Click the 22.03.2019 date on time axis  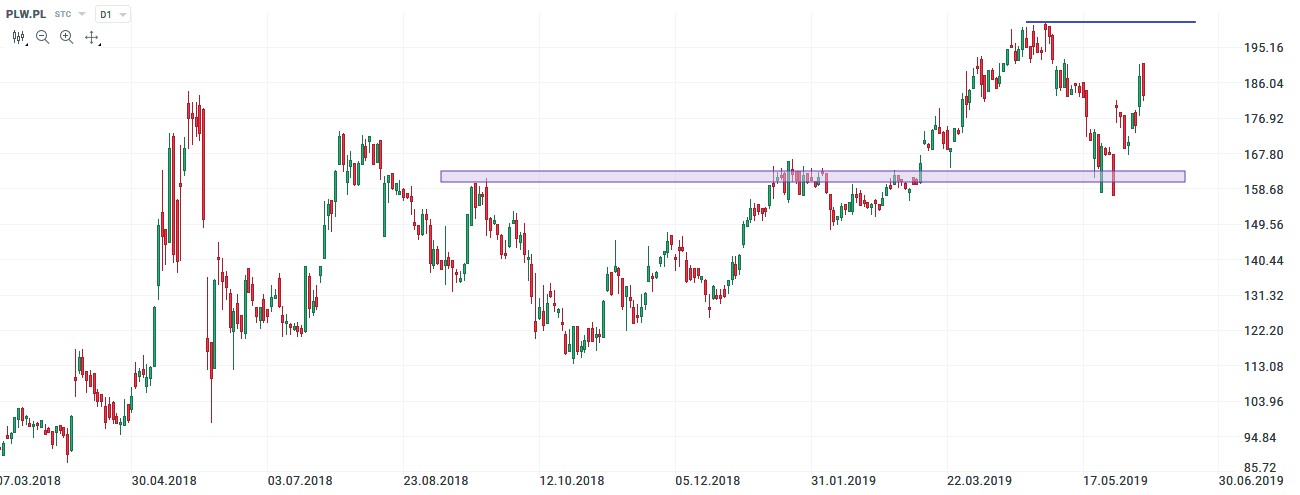tap(980, 481)
